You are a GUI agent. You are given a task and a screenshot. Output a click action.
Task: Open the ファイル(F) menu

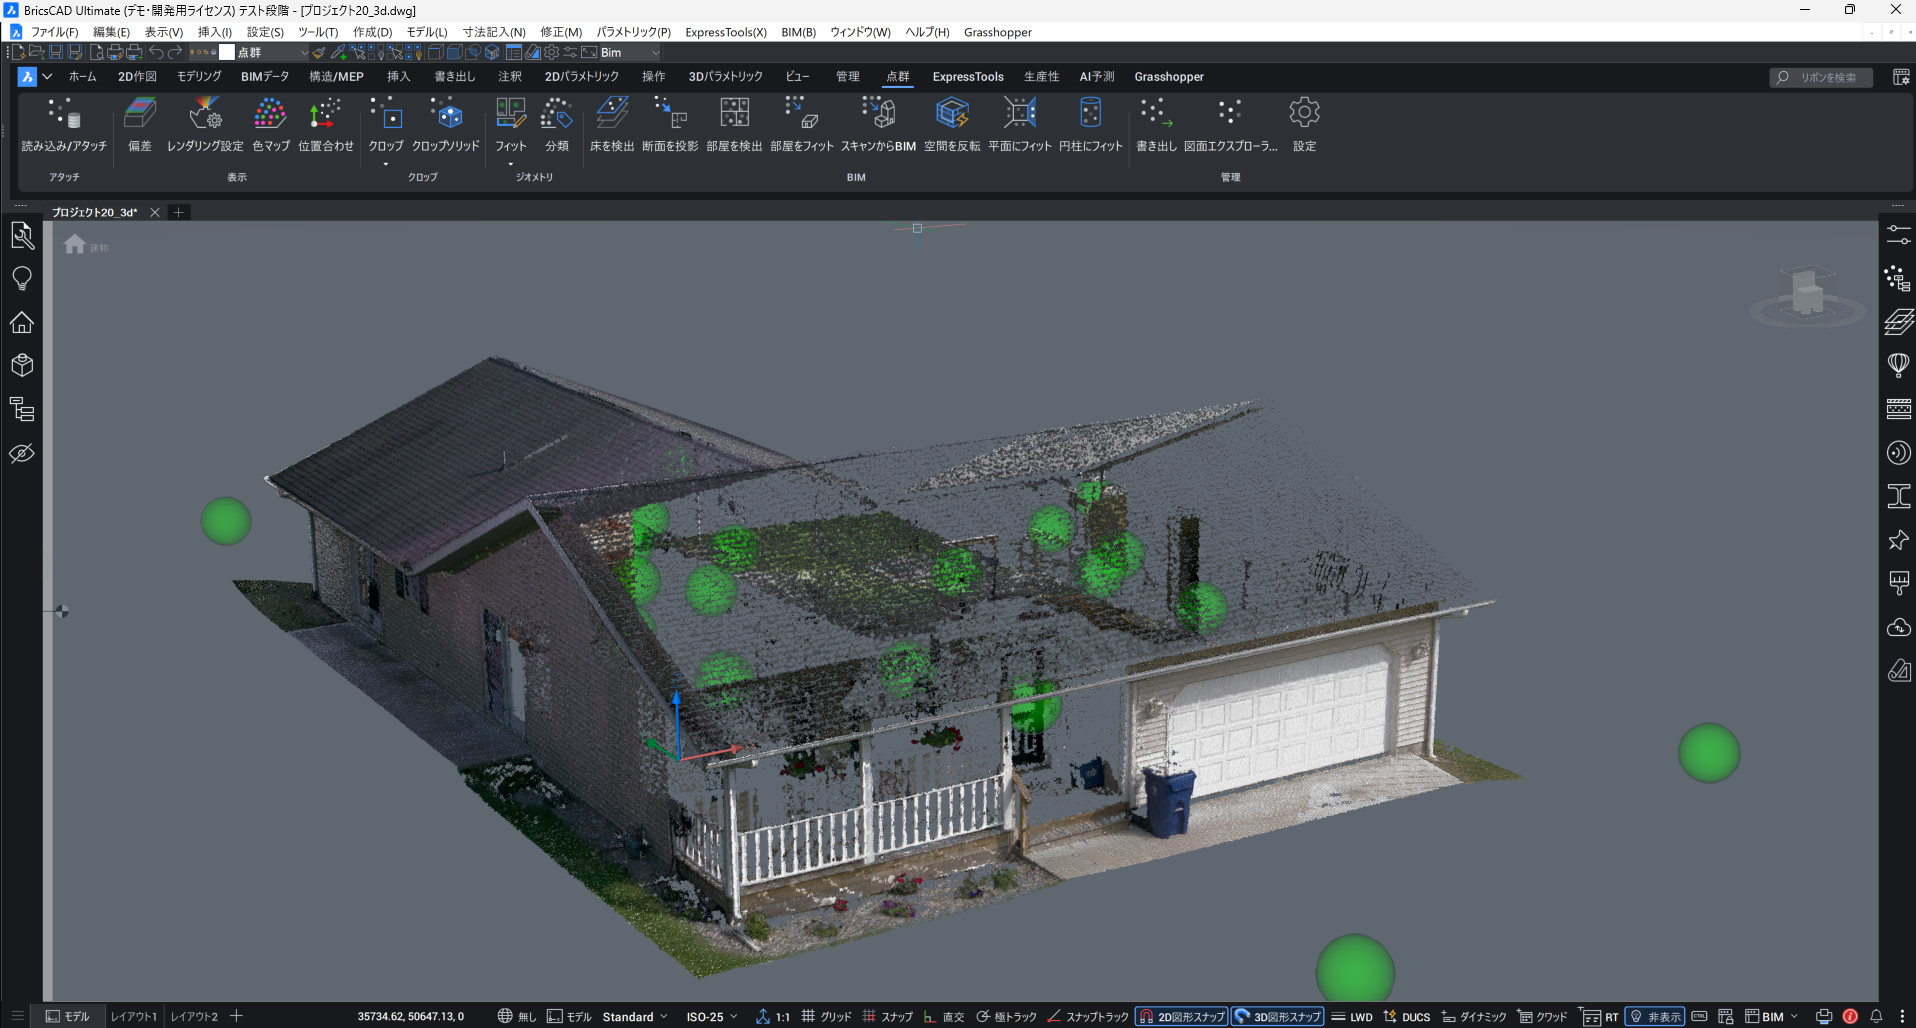[x=54, y=32]
